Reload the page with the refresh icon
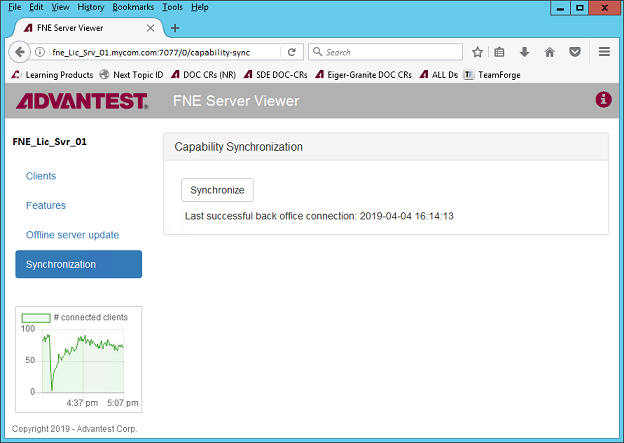Image resolution: width=624 pixels, height=443 pixels. click(x=291, y=52)
